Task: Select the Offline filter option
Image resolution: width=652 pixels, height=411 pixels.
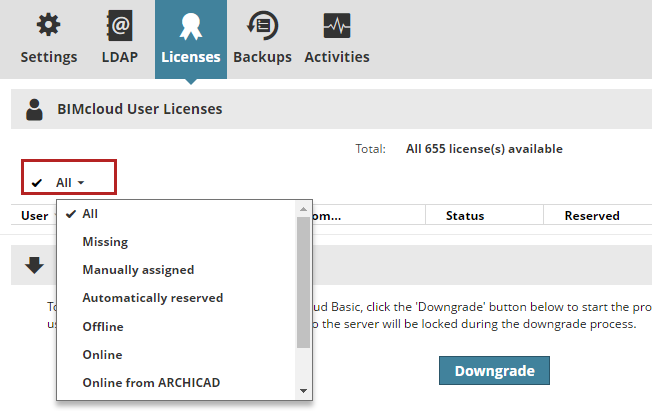Action: 103,326
